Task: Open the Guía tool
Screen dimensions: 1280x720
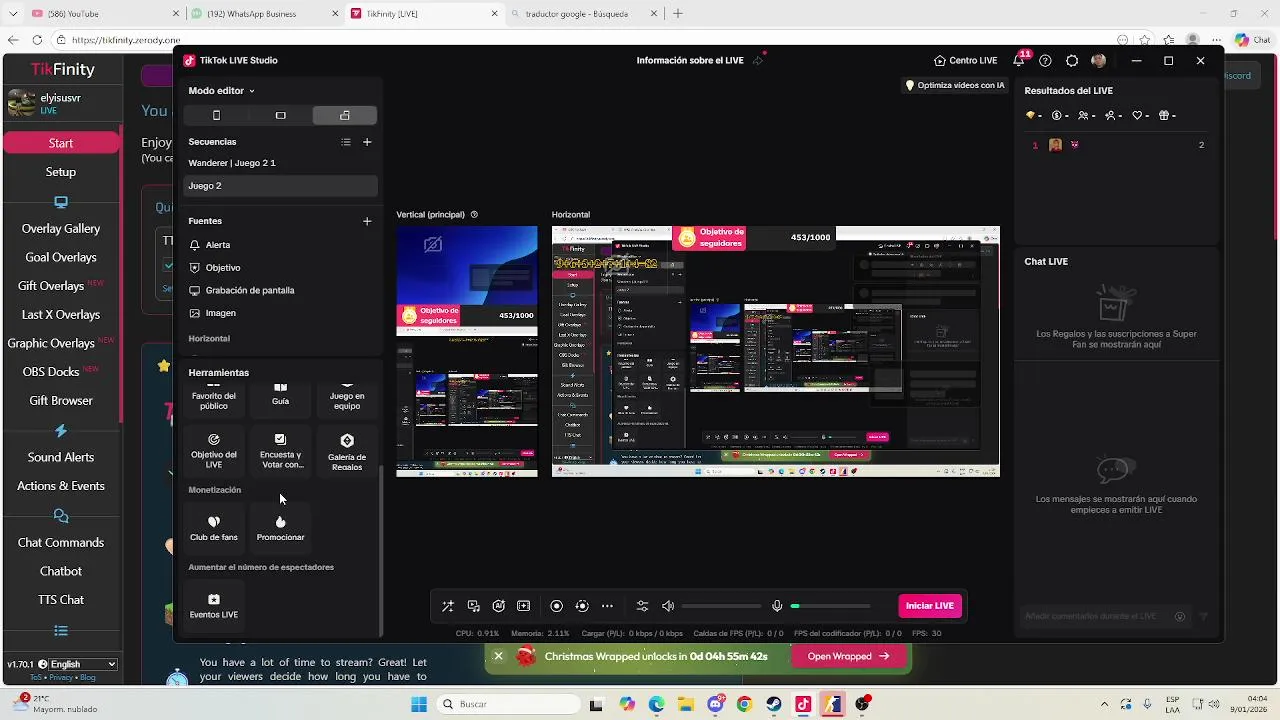Action: [280, 397]
